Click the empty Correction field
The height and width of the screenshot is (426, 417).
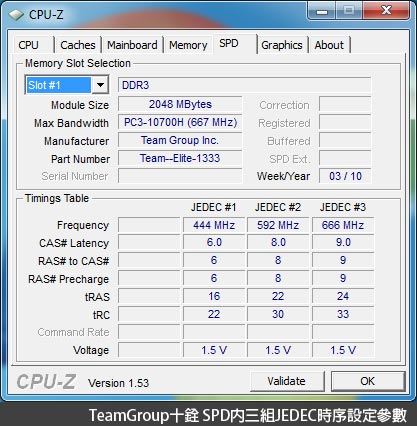[x=345, y=104]
